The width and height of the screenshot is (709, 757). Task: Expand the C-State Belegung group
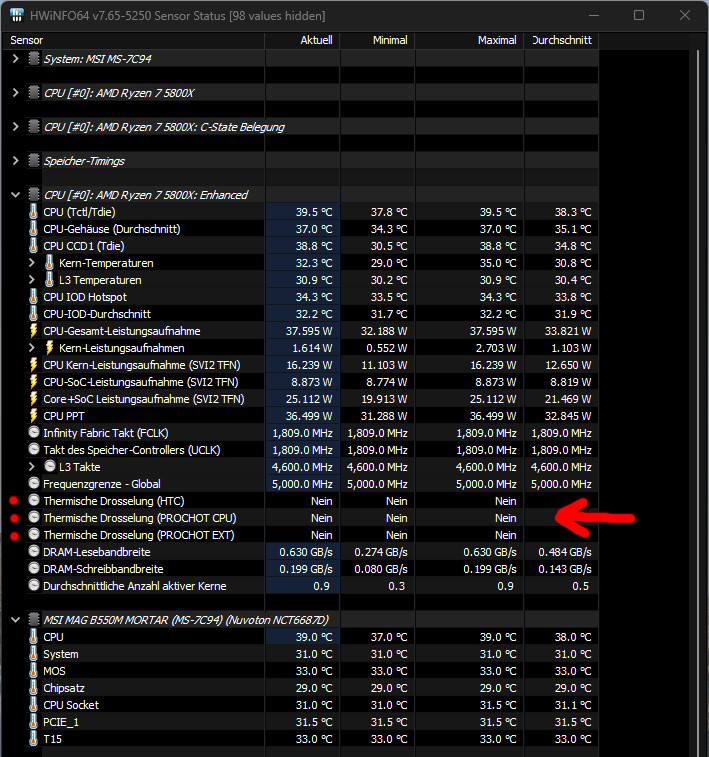click(15, 126)
